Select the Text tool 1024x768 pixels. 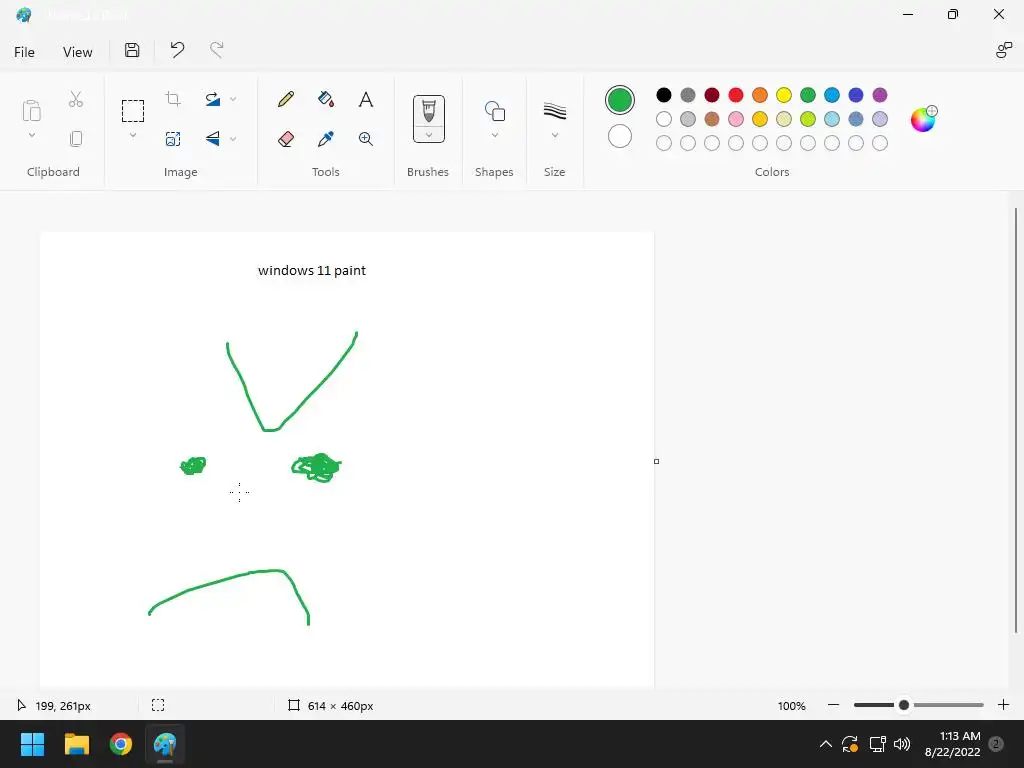(366, 99)
